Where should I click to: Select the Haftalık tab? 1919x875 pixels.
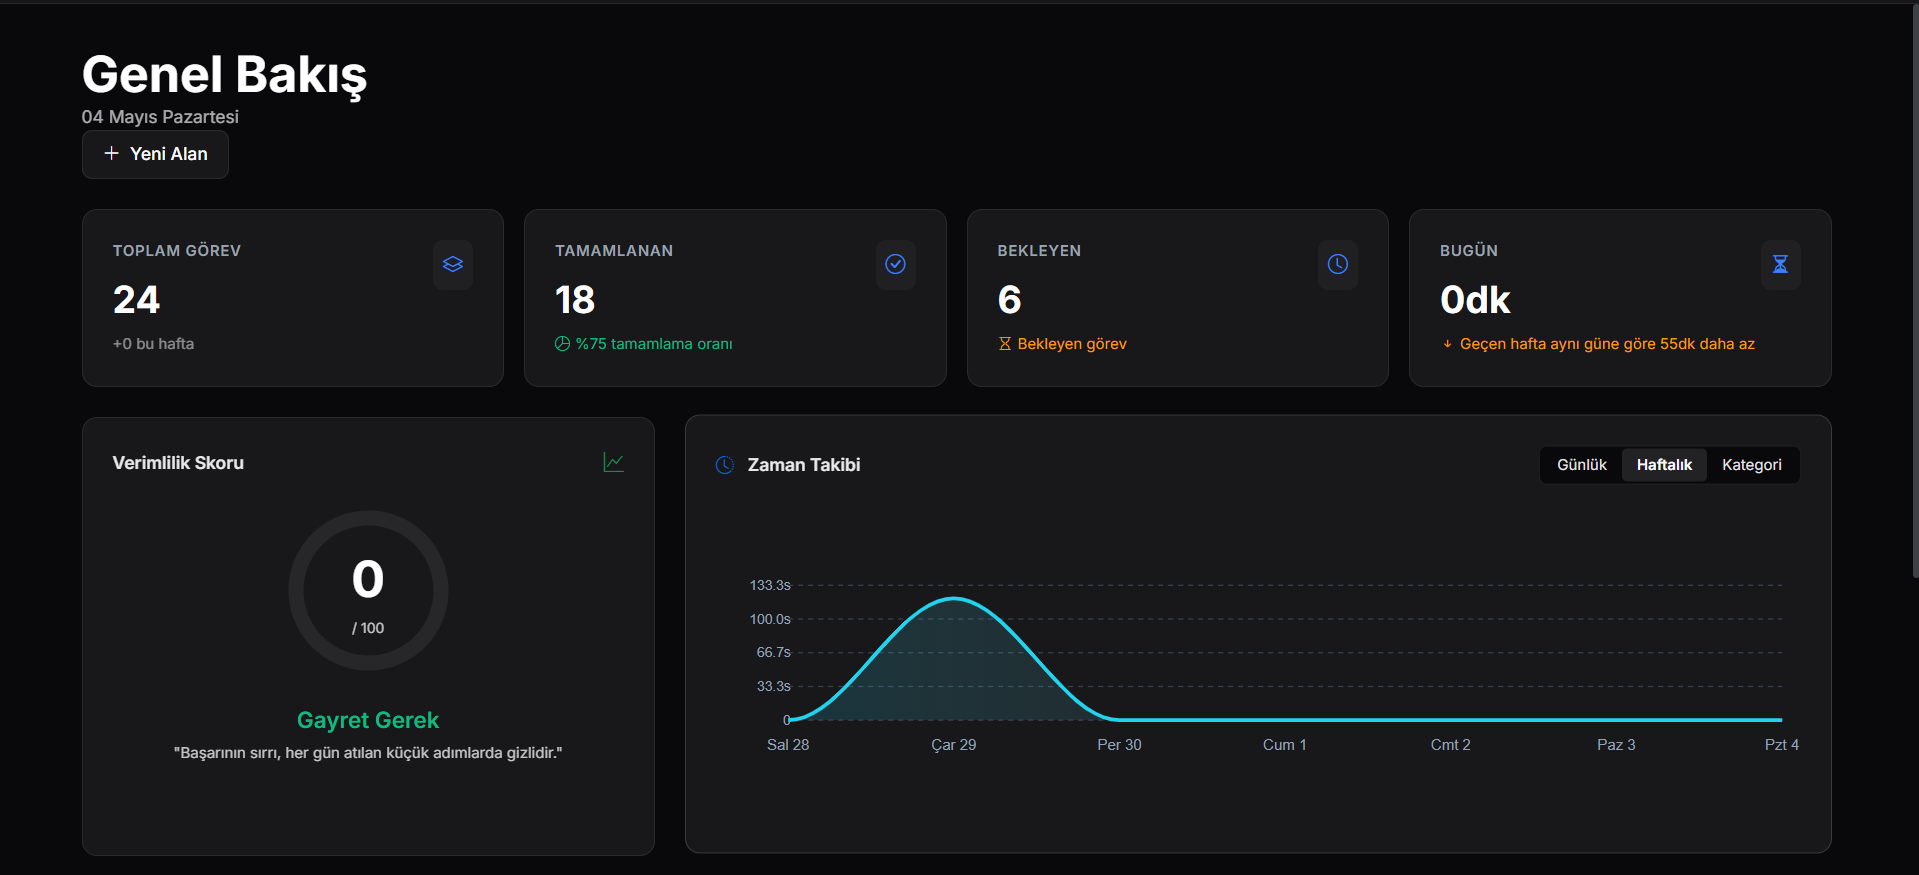(1664, 465)
